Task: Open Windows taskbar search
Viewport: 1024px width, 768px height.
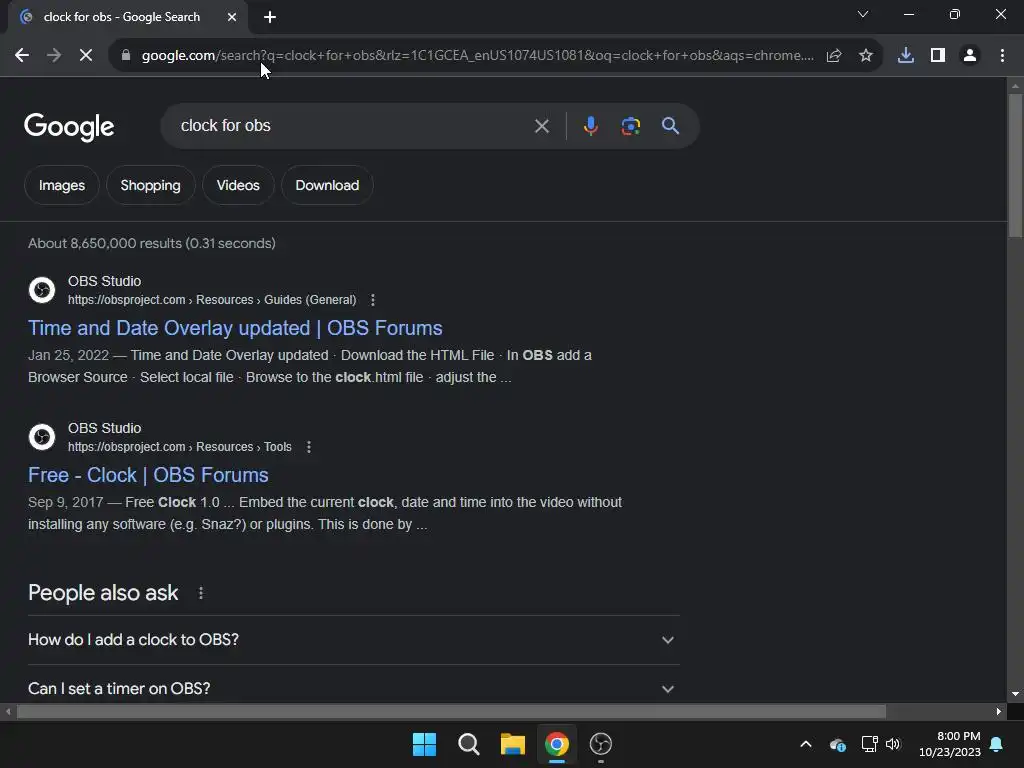Action: tap(468, 744)
